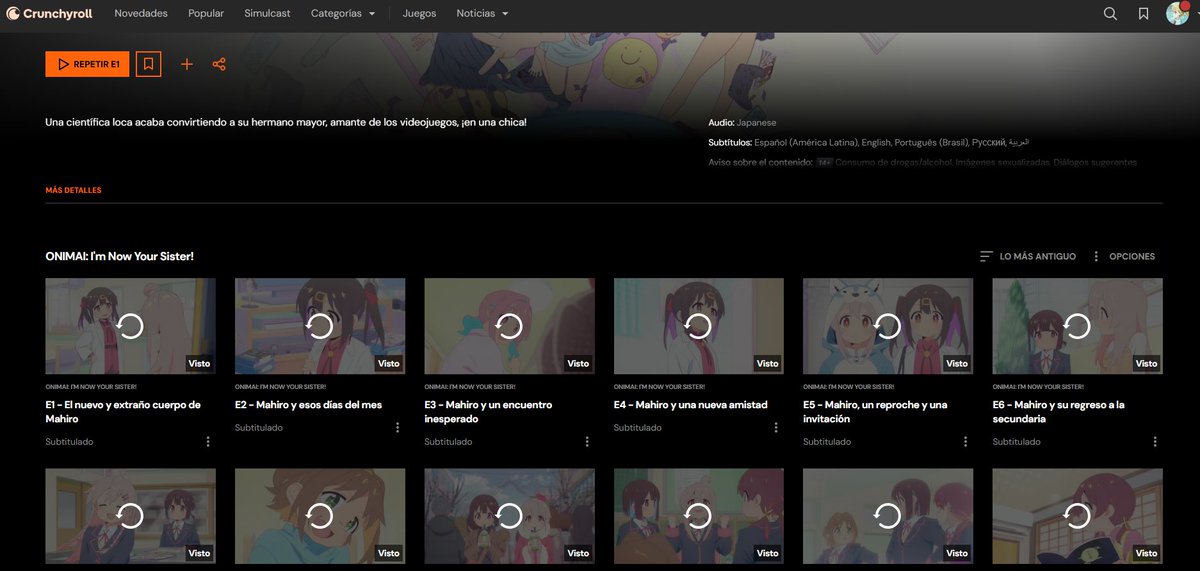
Task: Open the watchlist bookmark icon in header
Action: [1143, 14]
